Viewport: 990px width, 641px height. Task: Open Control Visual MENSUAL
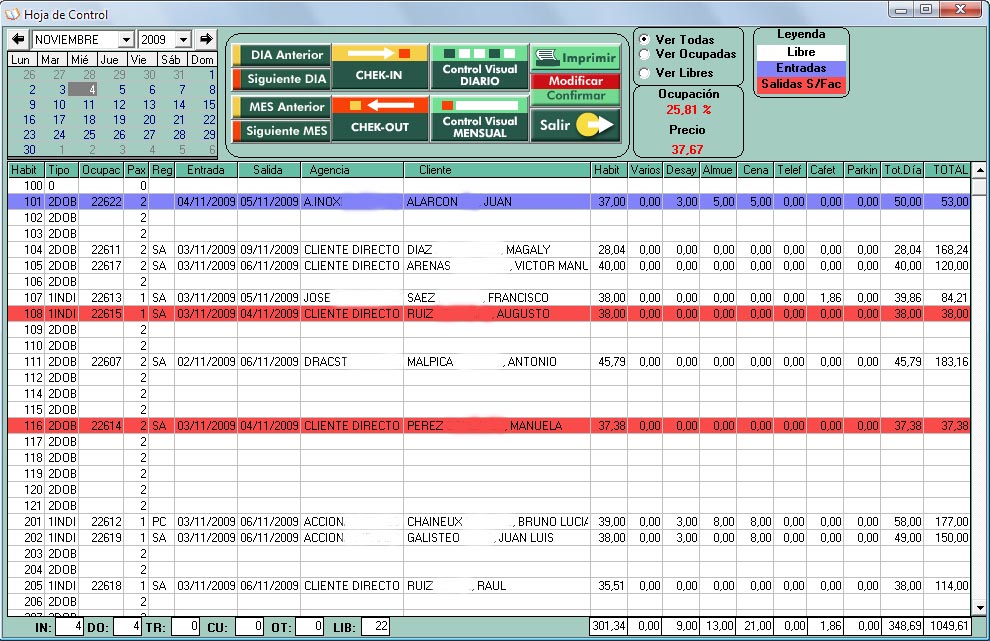click(x=479, y=118)
